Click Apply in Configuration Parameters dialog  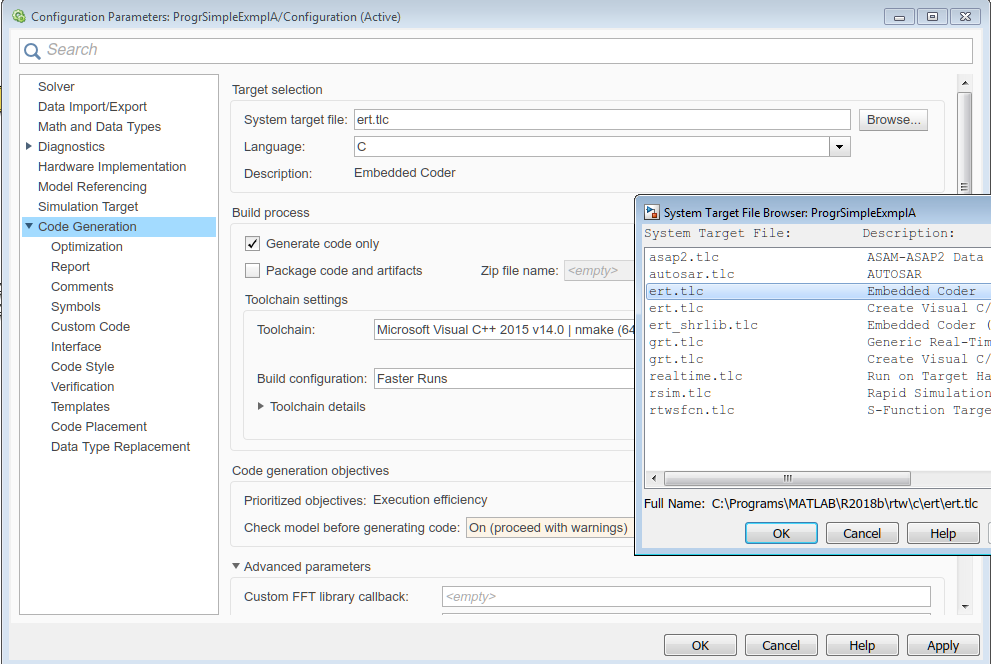coord(943,646)
